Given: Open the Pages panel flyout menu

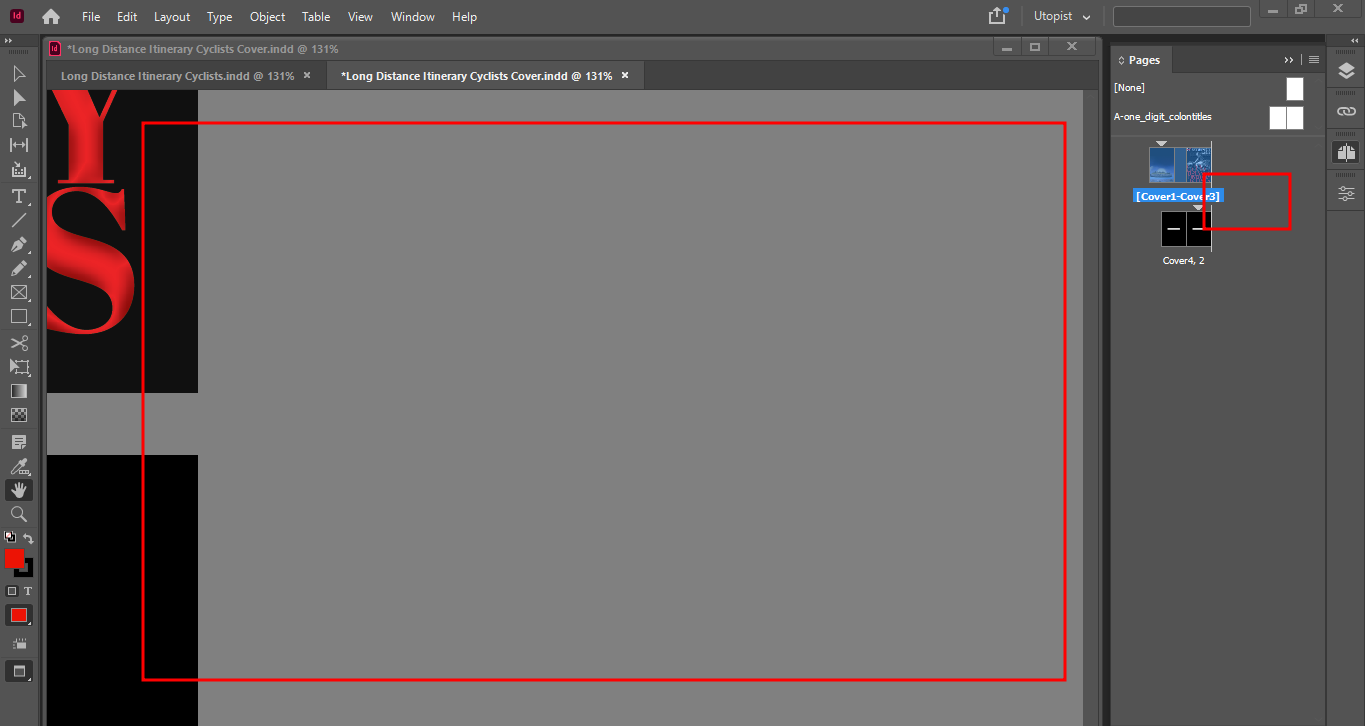Looking at the screenshot, I should (1313, 59).
